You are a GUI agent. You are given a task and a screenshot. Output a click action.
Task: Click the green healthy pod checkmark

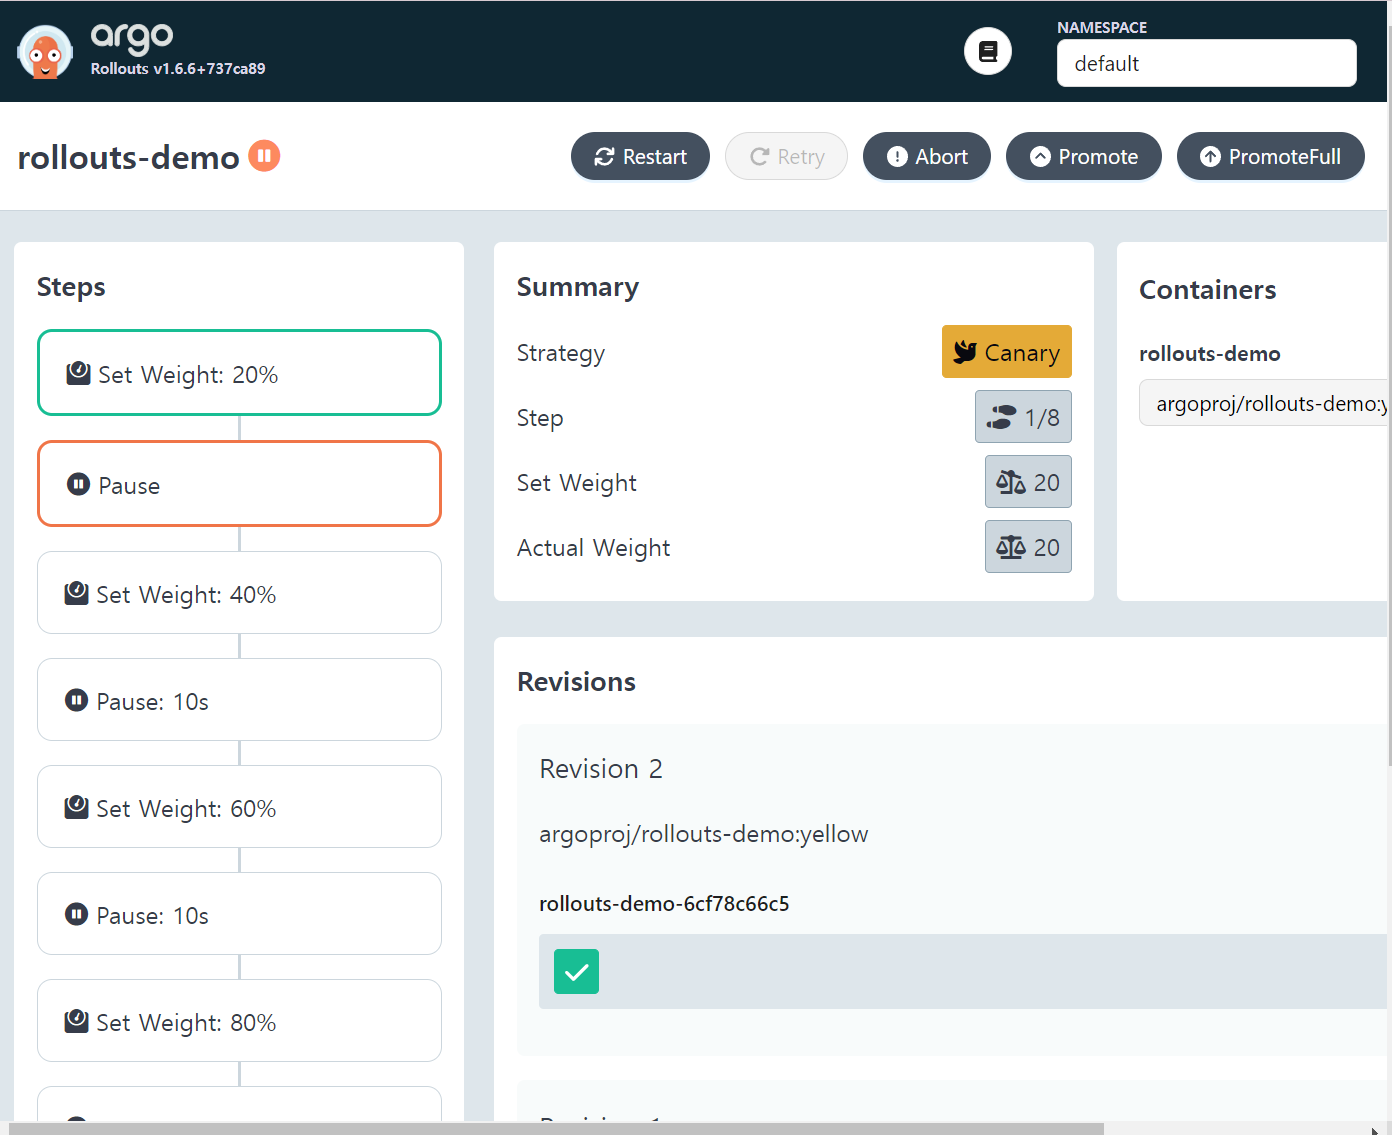point(577,971)
